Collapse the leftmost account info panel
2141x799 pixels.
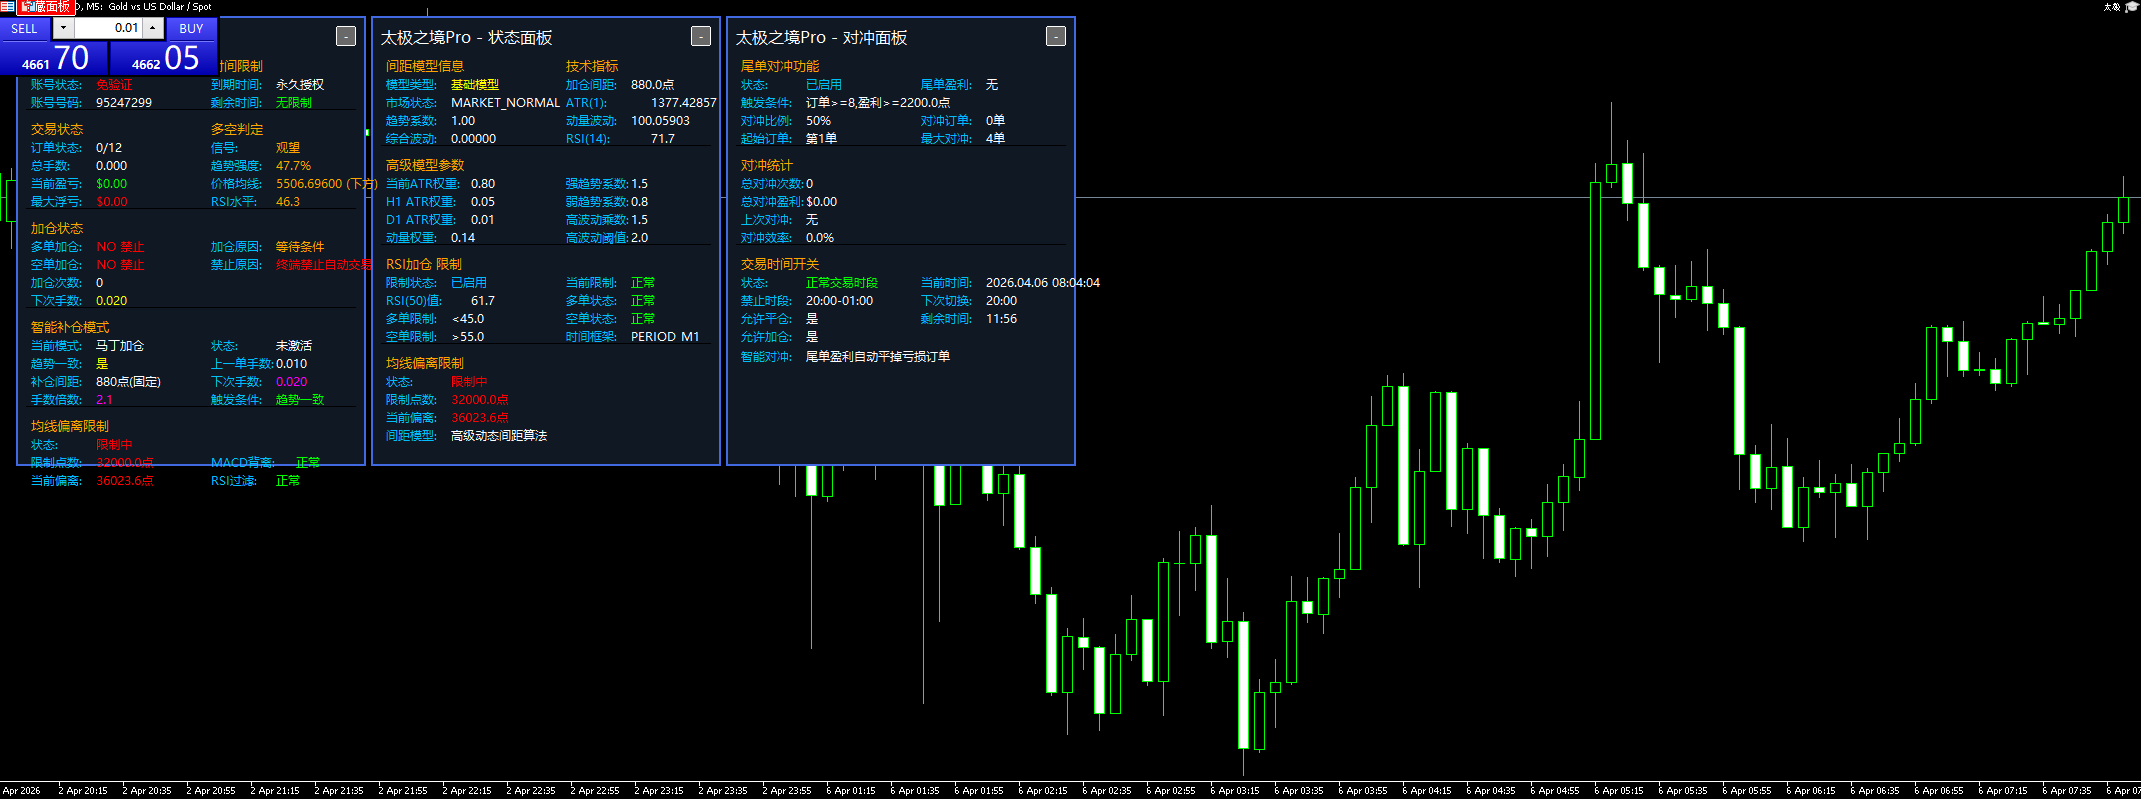[x=346, y=37]
